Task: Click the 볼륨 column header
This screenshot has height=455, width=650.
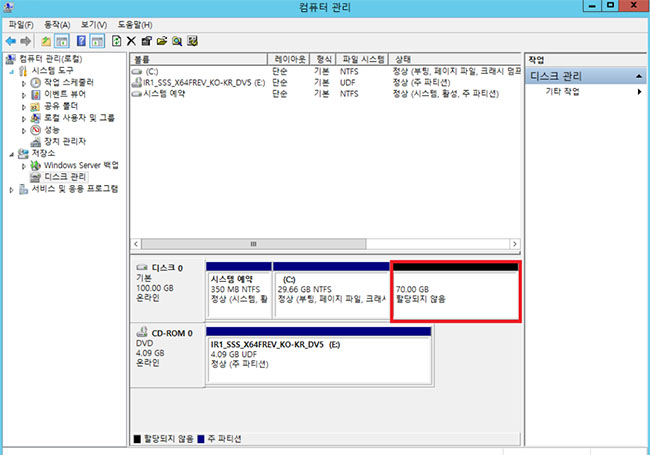Action: point(199,59)
